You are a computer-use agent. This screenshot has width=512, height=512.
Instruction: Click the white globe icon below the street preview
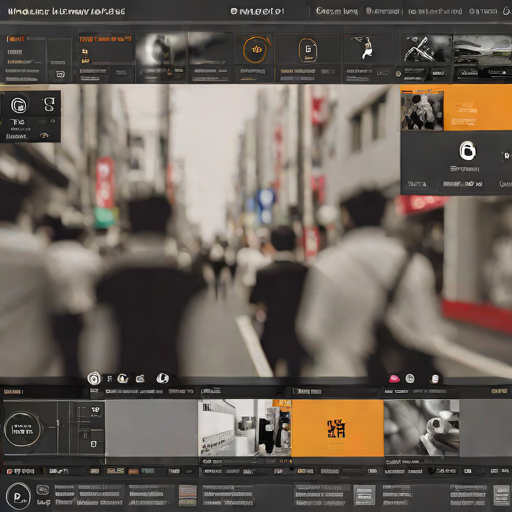pyautogui.click(x=163, y=378)
